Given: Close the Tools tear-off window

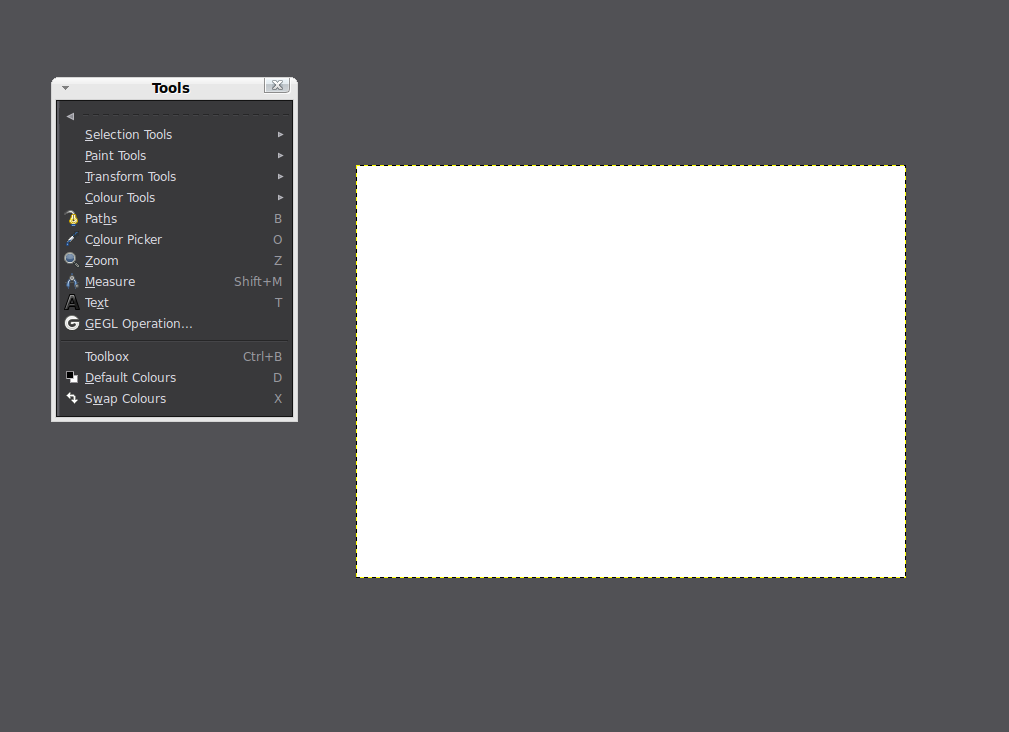Looking at the screenshot, I should click(x=277, y=86).
